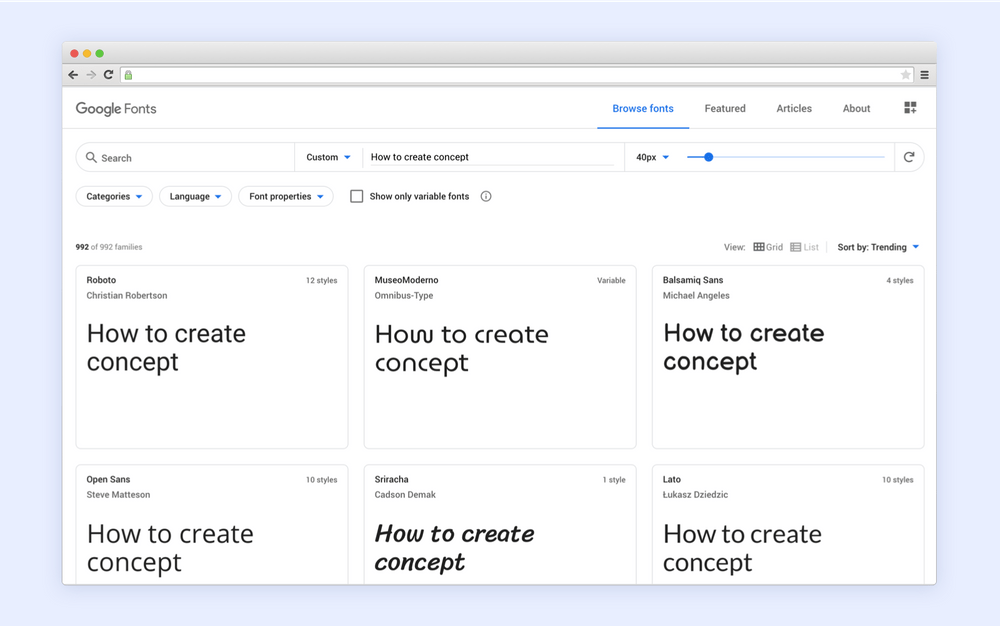
Task: Open variable fonts info icon
Action: pos(486,196)
